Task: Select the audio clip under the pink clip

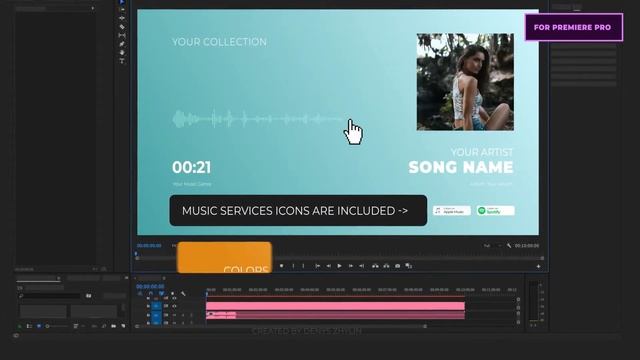Action: pyautogui.click(x=335, y=315)
